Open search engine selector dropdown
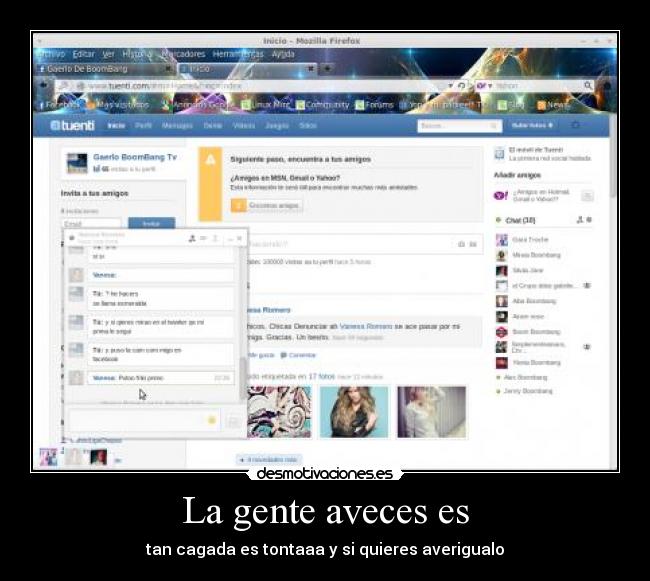 click(x=484, y=86)
